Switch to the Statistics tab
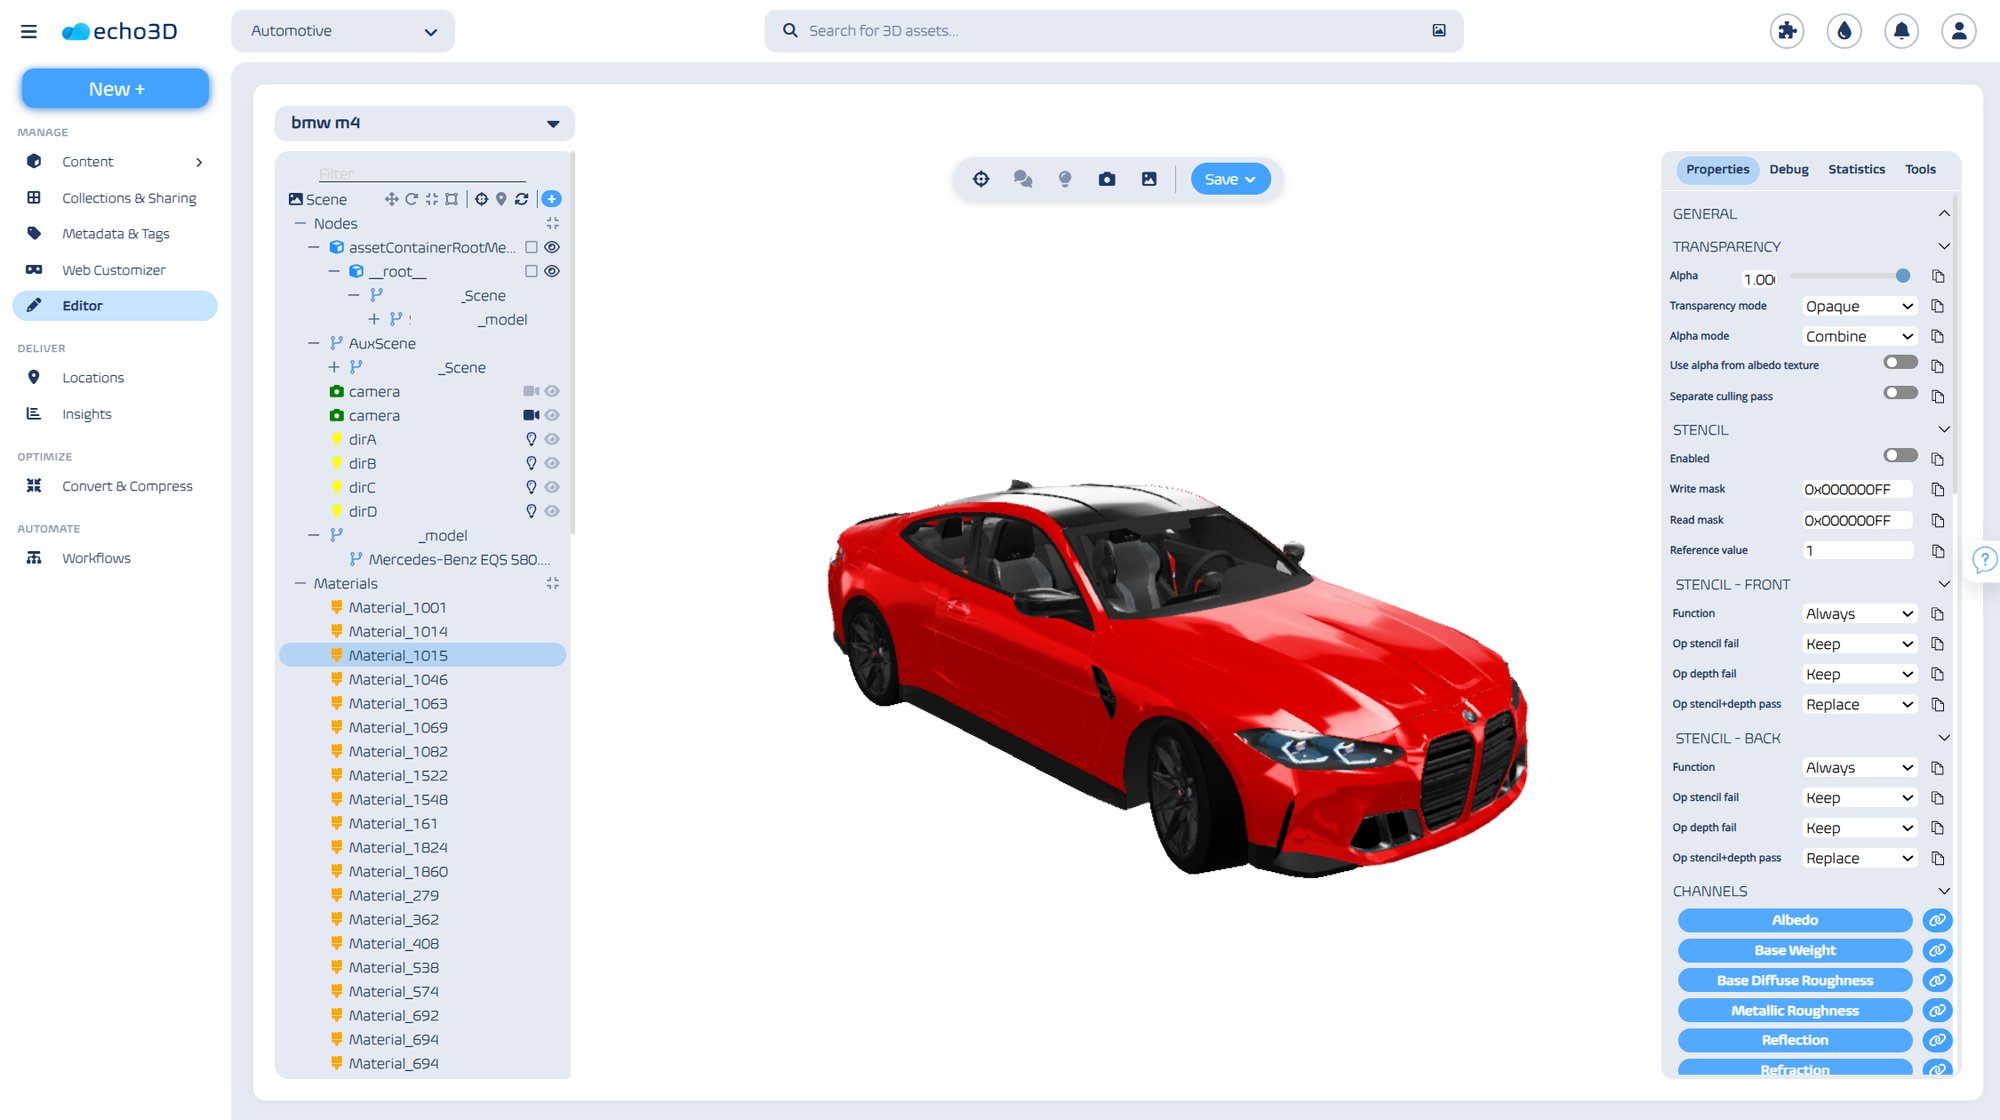The image size is (2000, 1120). pos(1856,169)
